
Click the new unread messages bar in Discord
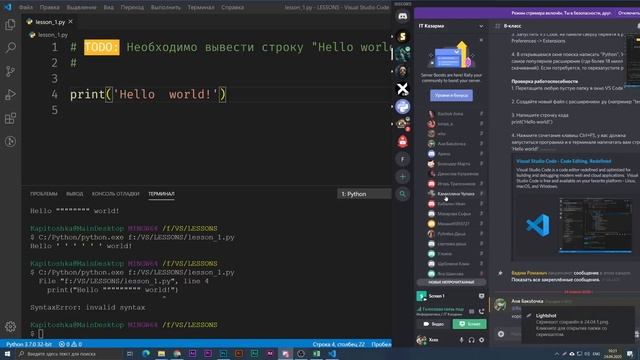pyautogui.click(x=451, y=282)
